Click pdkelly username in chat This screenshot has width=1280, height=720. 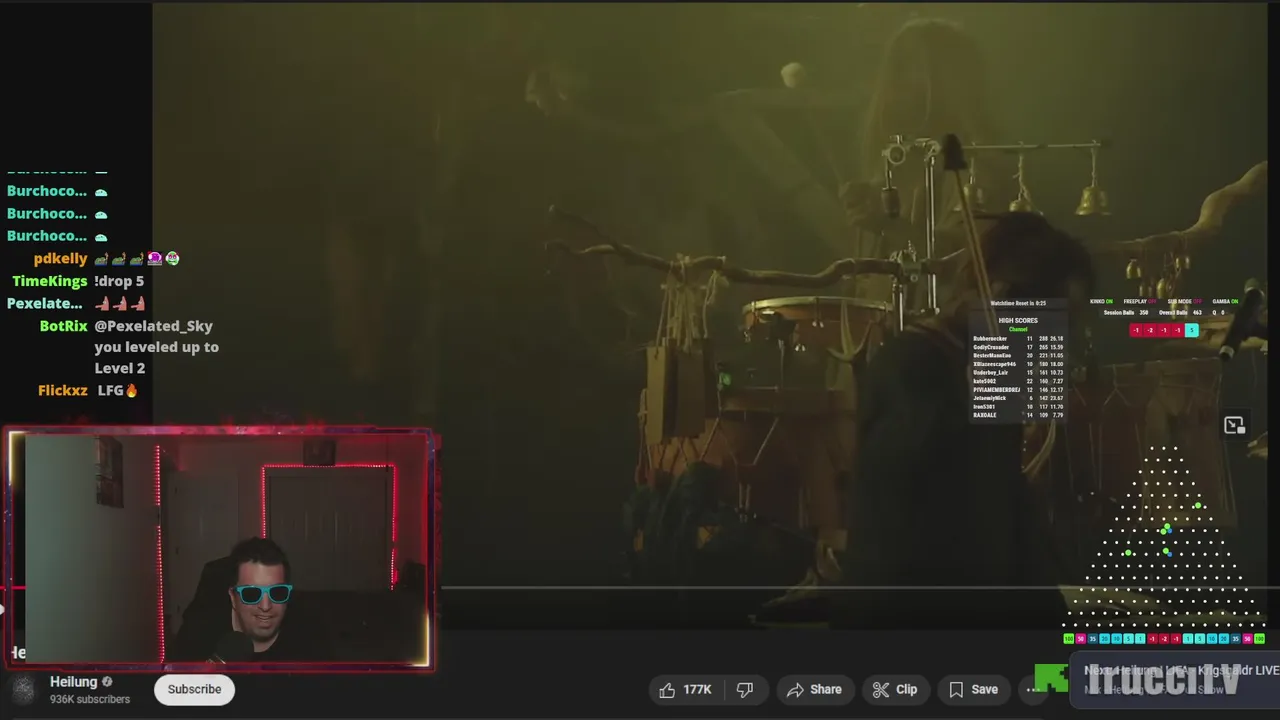pos(60,258)
